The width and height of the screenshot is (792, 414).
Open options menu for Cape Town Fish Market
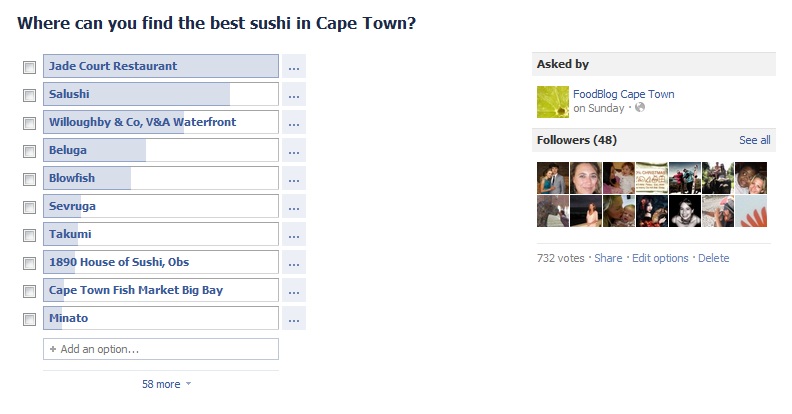pyautogui.click(x=293, y=291)
